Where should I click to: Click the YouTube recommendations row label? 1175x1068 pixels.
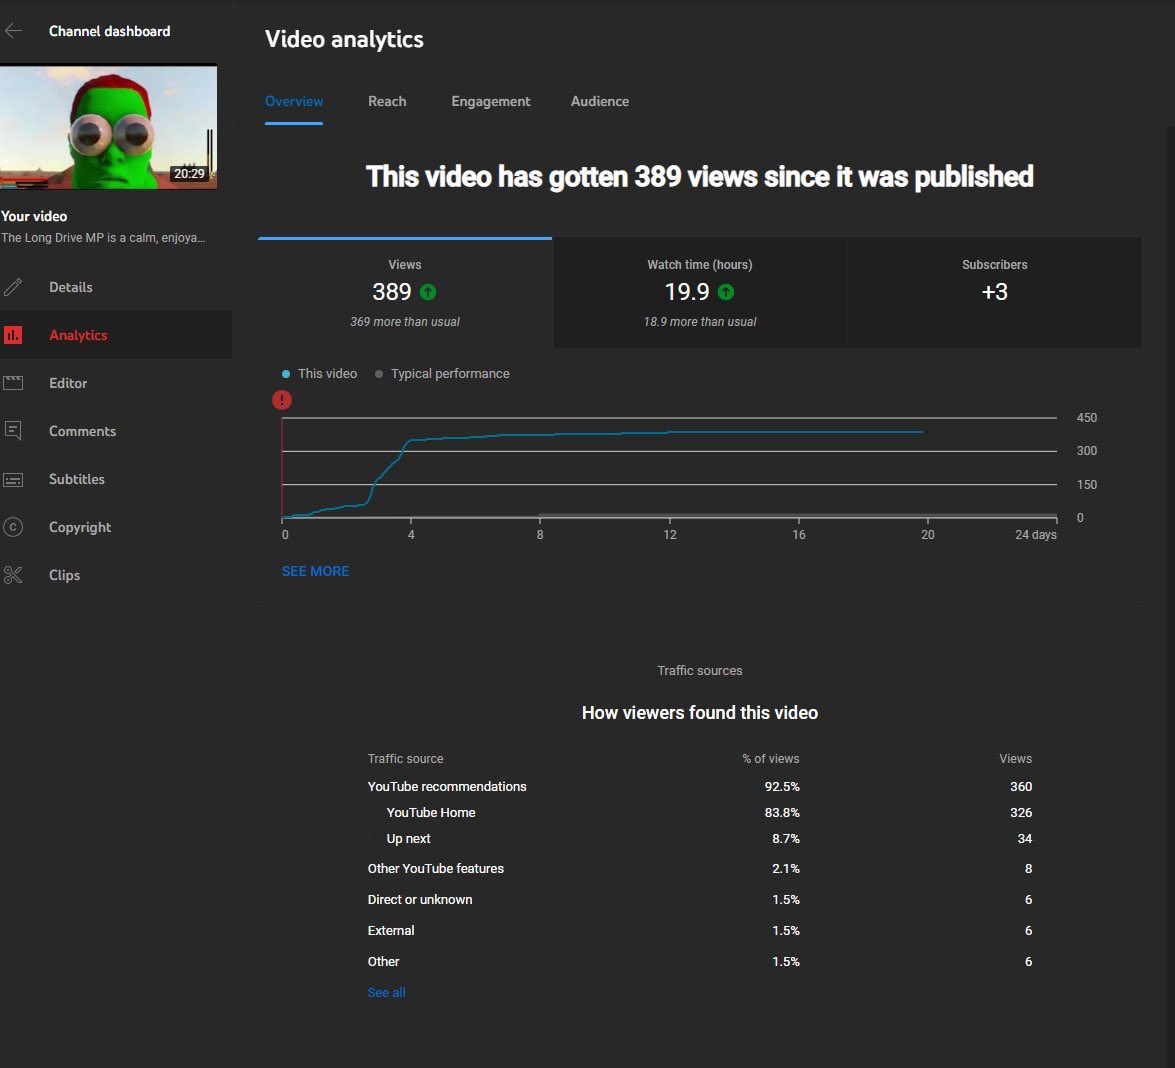click(x=447, y=786)
